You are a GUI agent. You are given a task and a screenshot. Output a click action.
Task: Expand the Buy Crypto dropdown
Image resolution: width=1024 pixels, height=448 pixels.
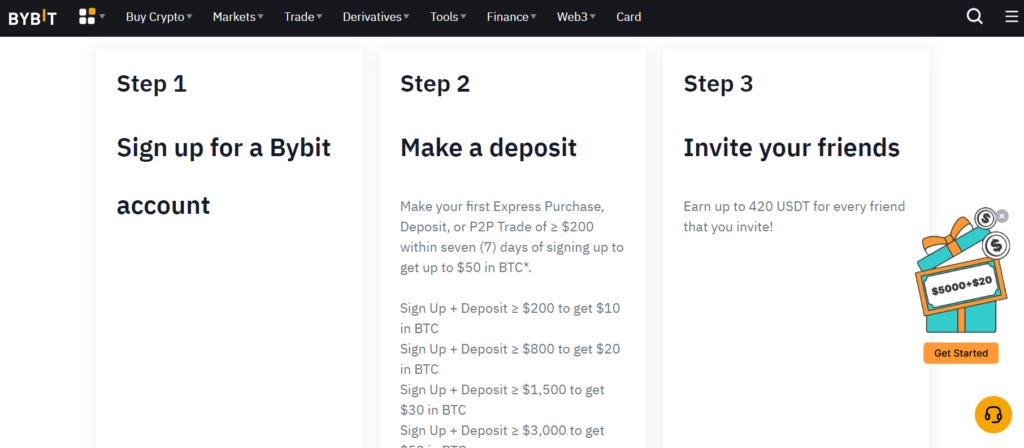[x=159, y=17]
